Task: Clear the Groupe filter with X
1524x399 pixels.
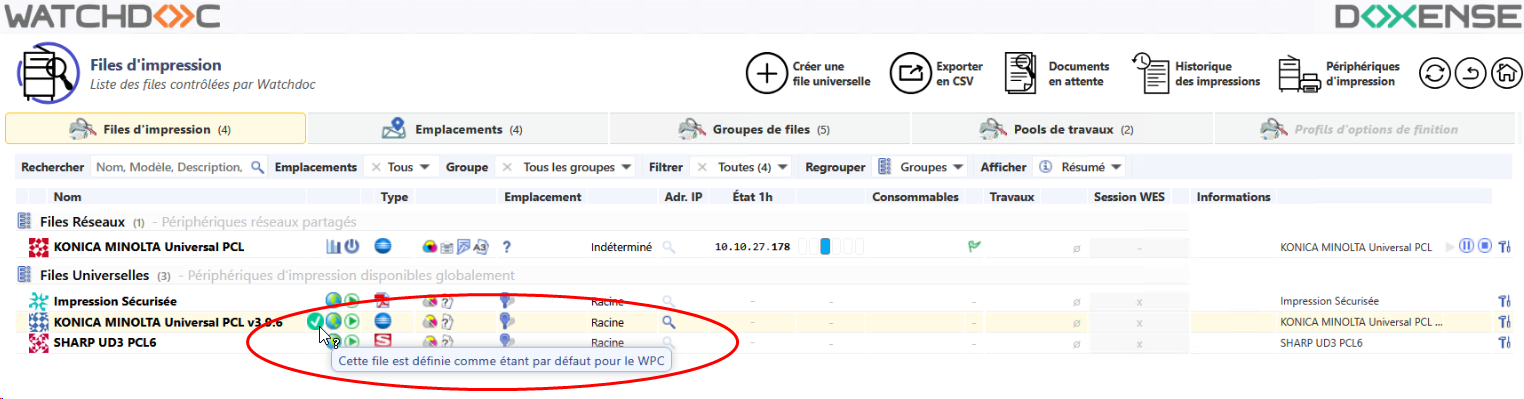Action: (x=508, y=167)
